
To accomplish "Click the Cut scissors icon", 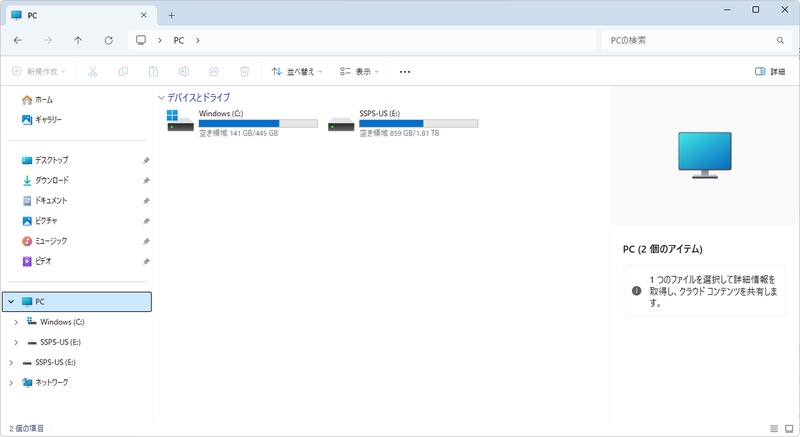I will [92, 71].
